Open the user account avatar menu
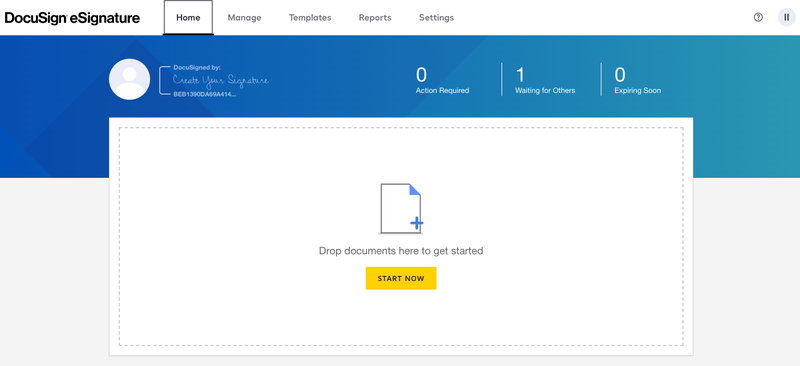This screenshot has width=800, height=366. click(x=786, y=17)
